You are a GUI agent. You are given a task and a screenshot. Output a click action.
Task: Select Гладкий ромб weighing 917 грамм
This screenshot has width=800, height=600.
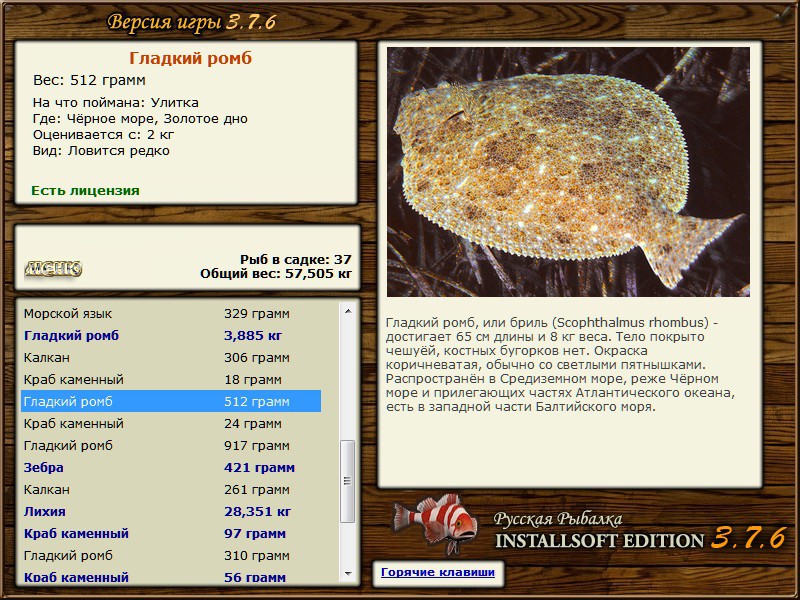click(170, 446)
